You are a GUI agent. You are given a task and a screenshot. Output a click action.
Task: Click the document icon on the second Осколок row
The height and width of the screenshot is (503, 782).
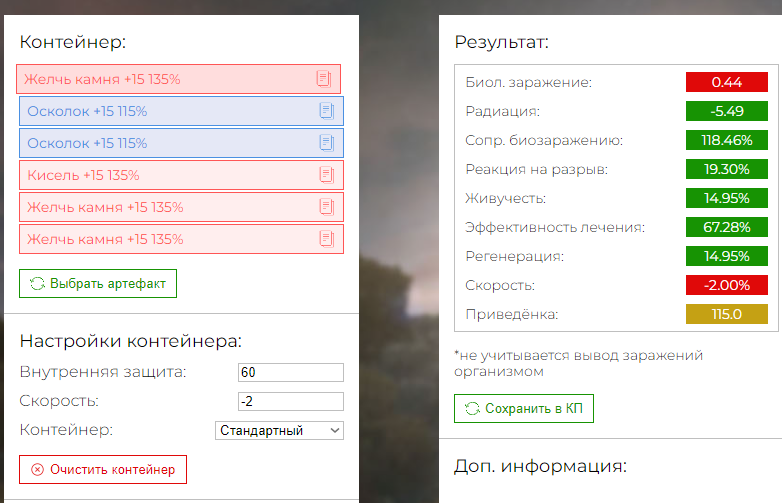tap(327, 143)
